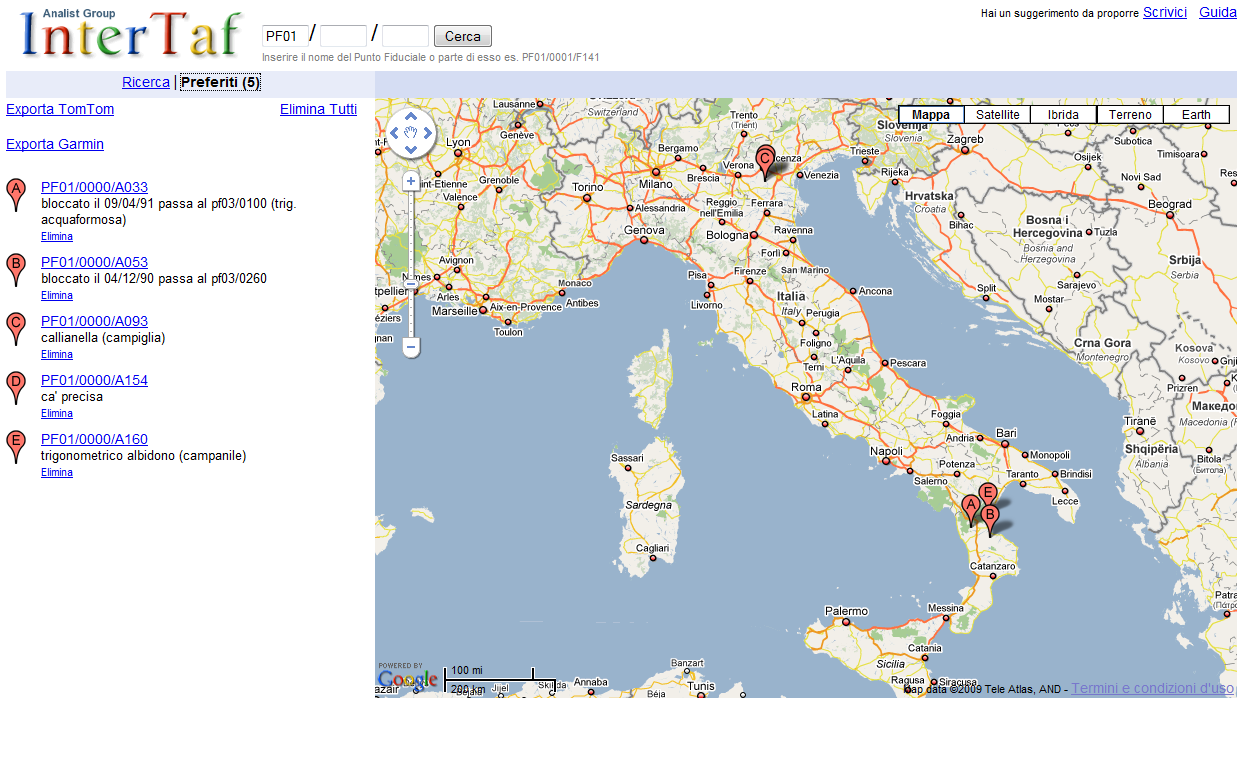
Task: Switch the map to Ibrida view
Action: pyautogui.click(x=1064, y=115)
